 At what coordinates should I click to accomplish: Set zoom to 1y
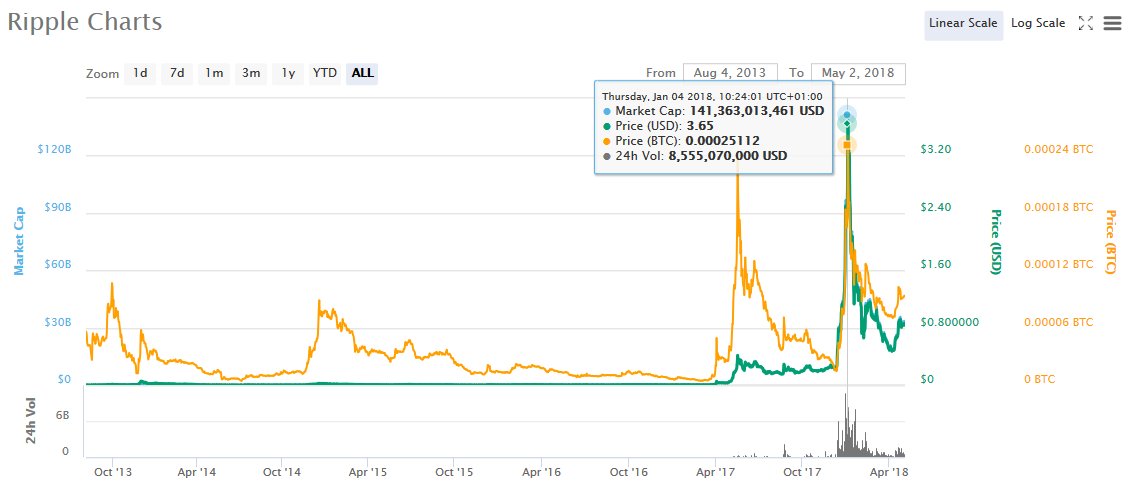(288, 73)
